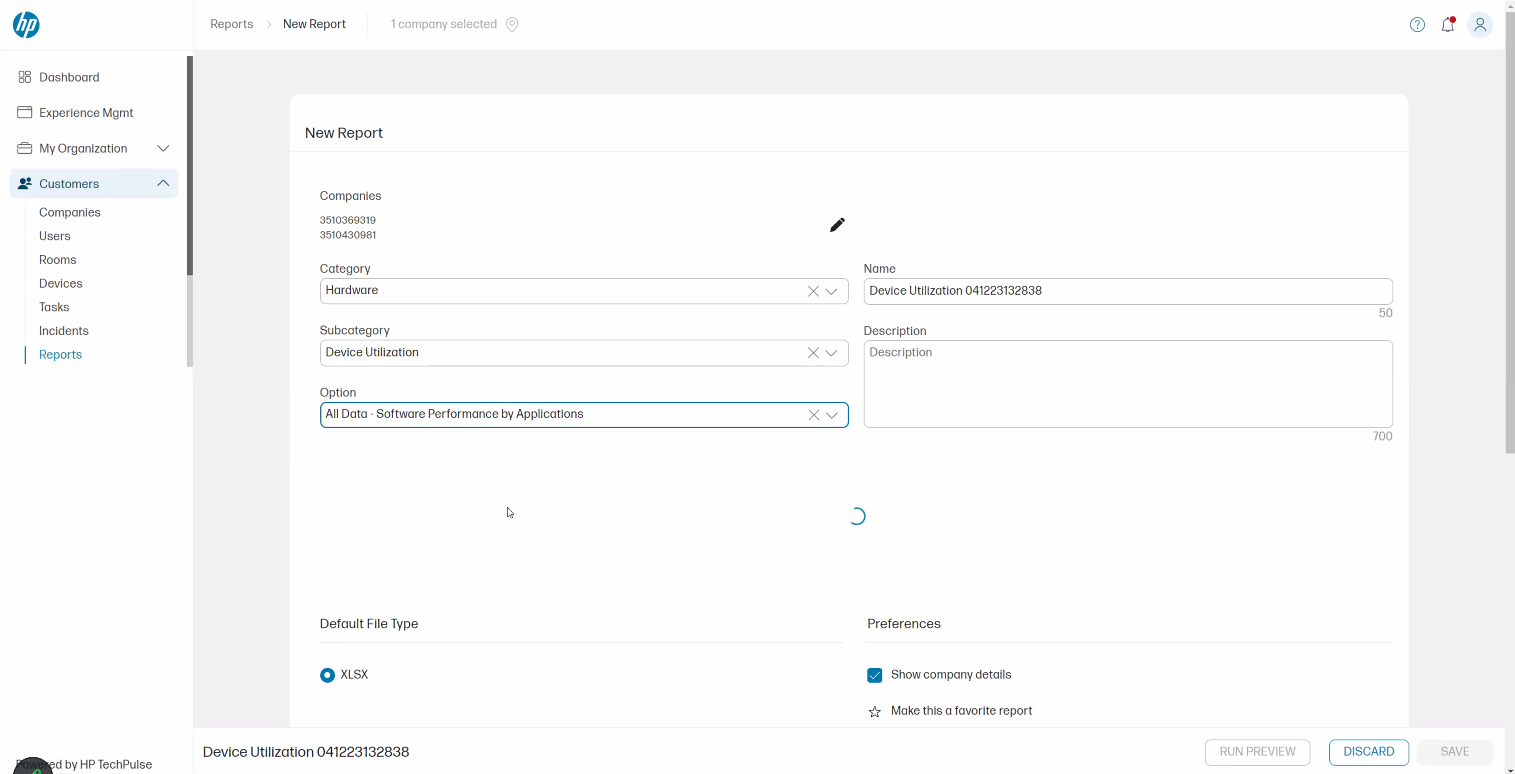Clear the Category field using its X icon
The height and width of the screenshot is (774, 1515).
pos(813,291)
